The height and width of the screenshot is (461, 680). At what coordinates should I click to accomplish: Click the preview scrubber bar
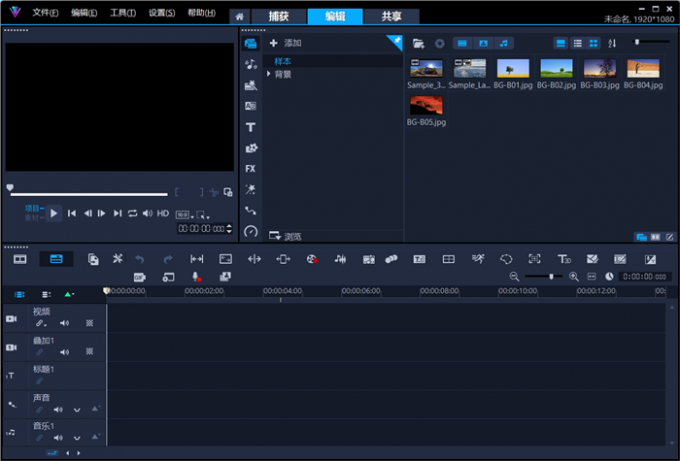coord(89,194)
